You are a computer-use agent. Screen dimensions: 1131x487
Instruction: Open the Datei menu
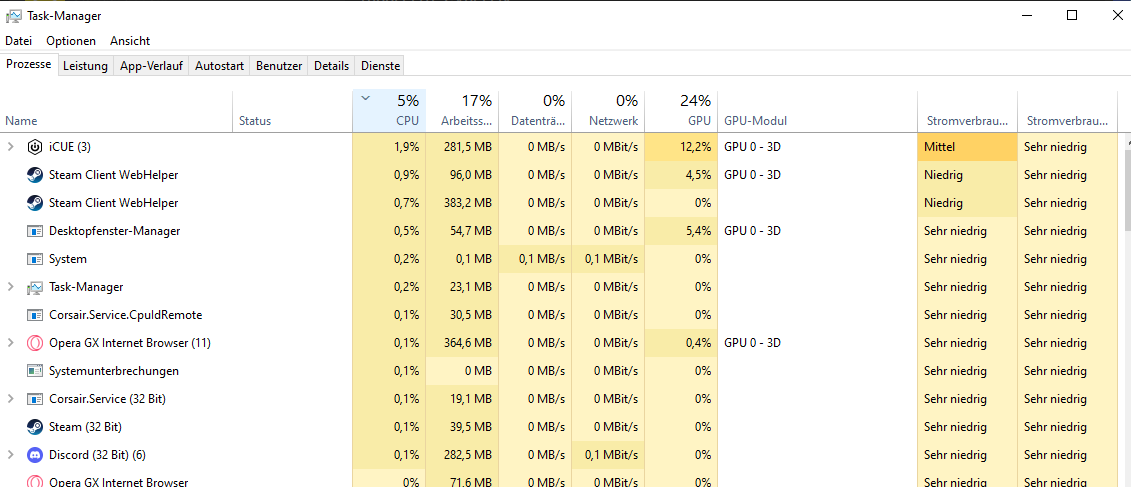[19, 41]
